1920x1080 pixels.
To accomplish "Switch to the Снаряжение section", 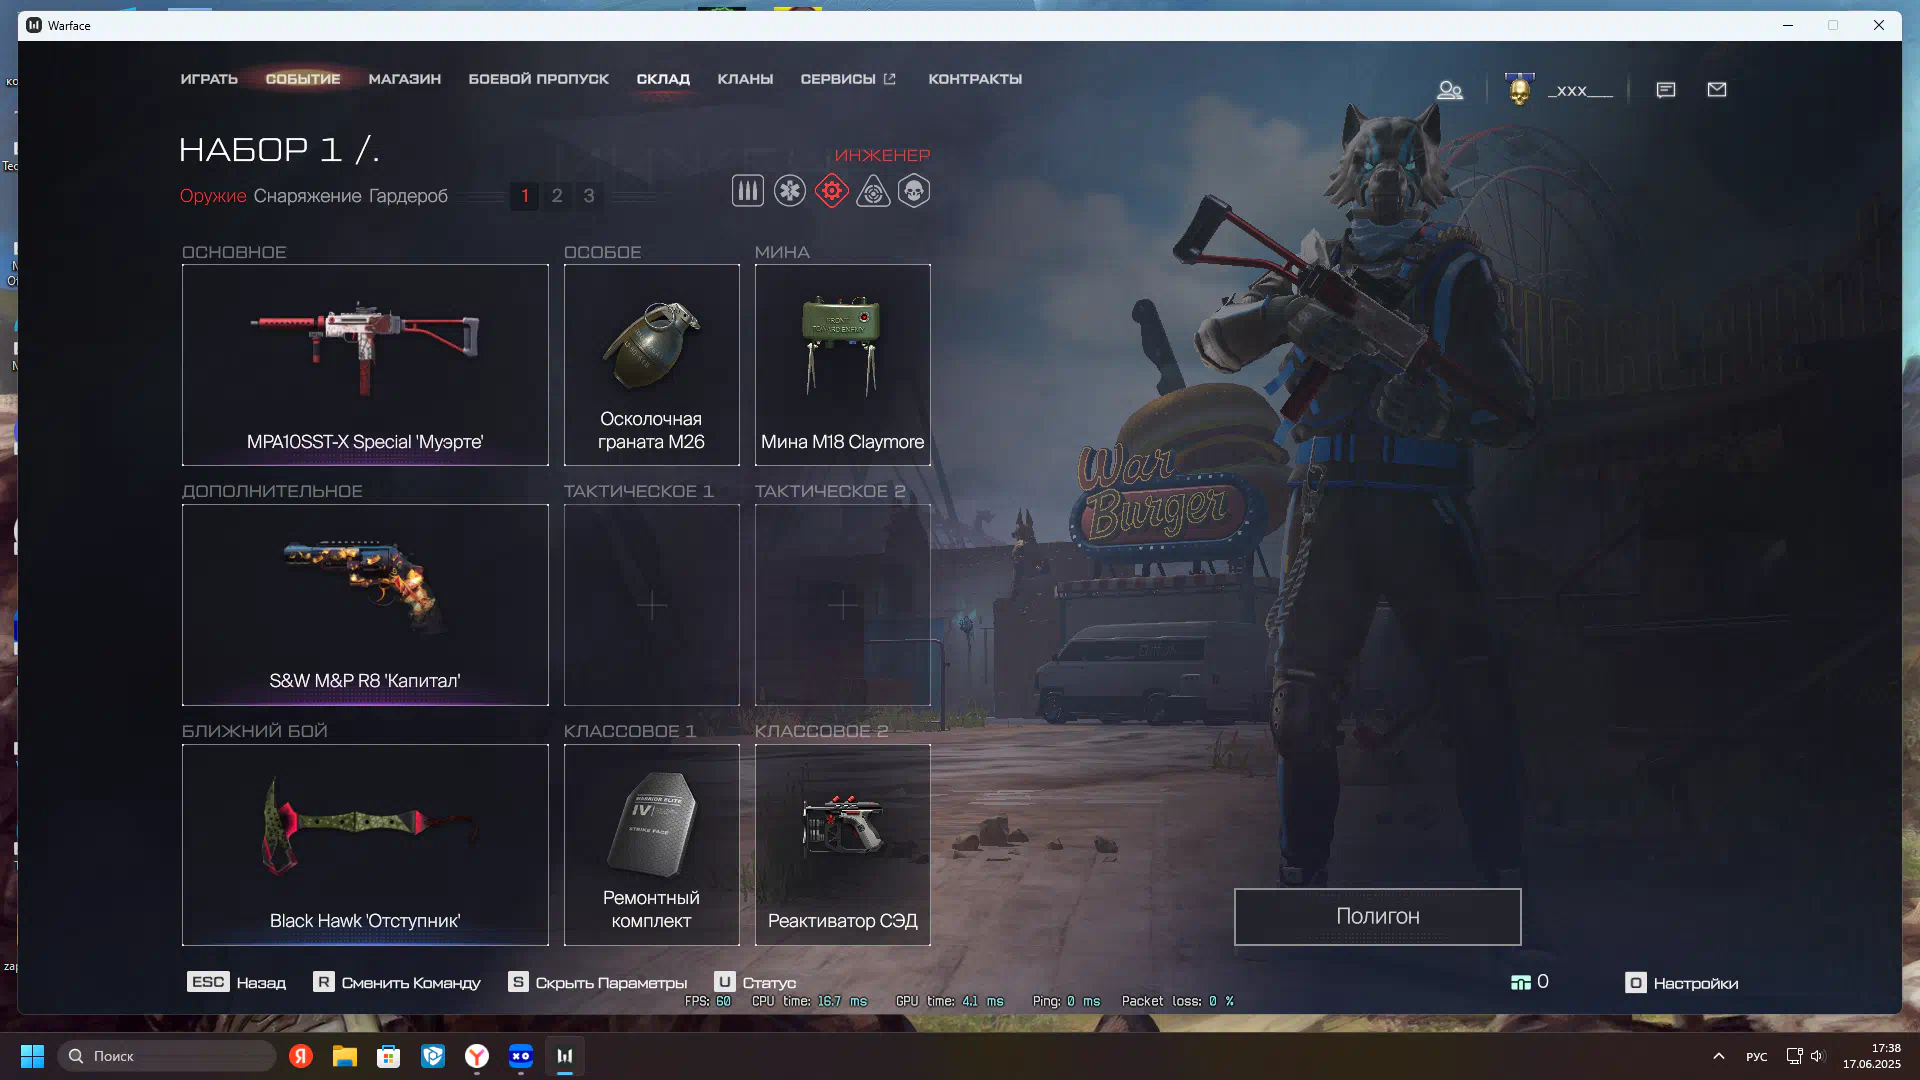I will tap(307, 196).
